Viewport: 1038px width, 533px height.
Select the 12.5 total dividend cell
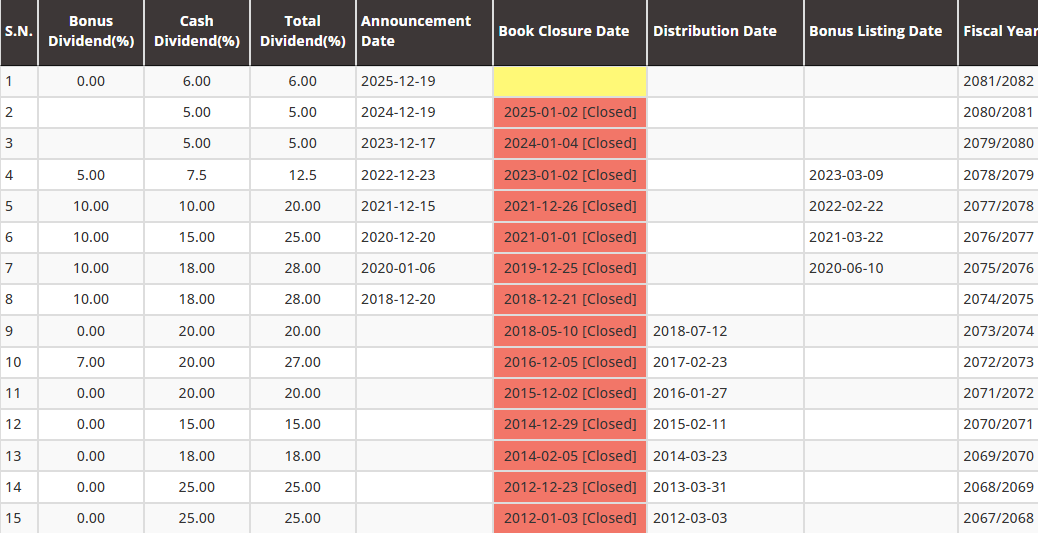[x=303, y=175]
